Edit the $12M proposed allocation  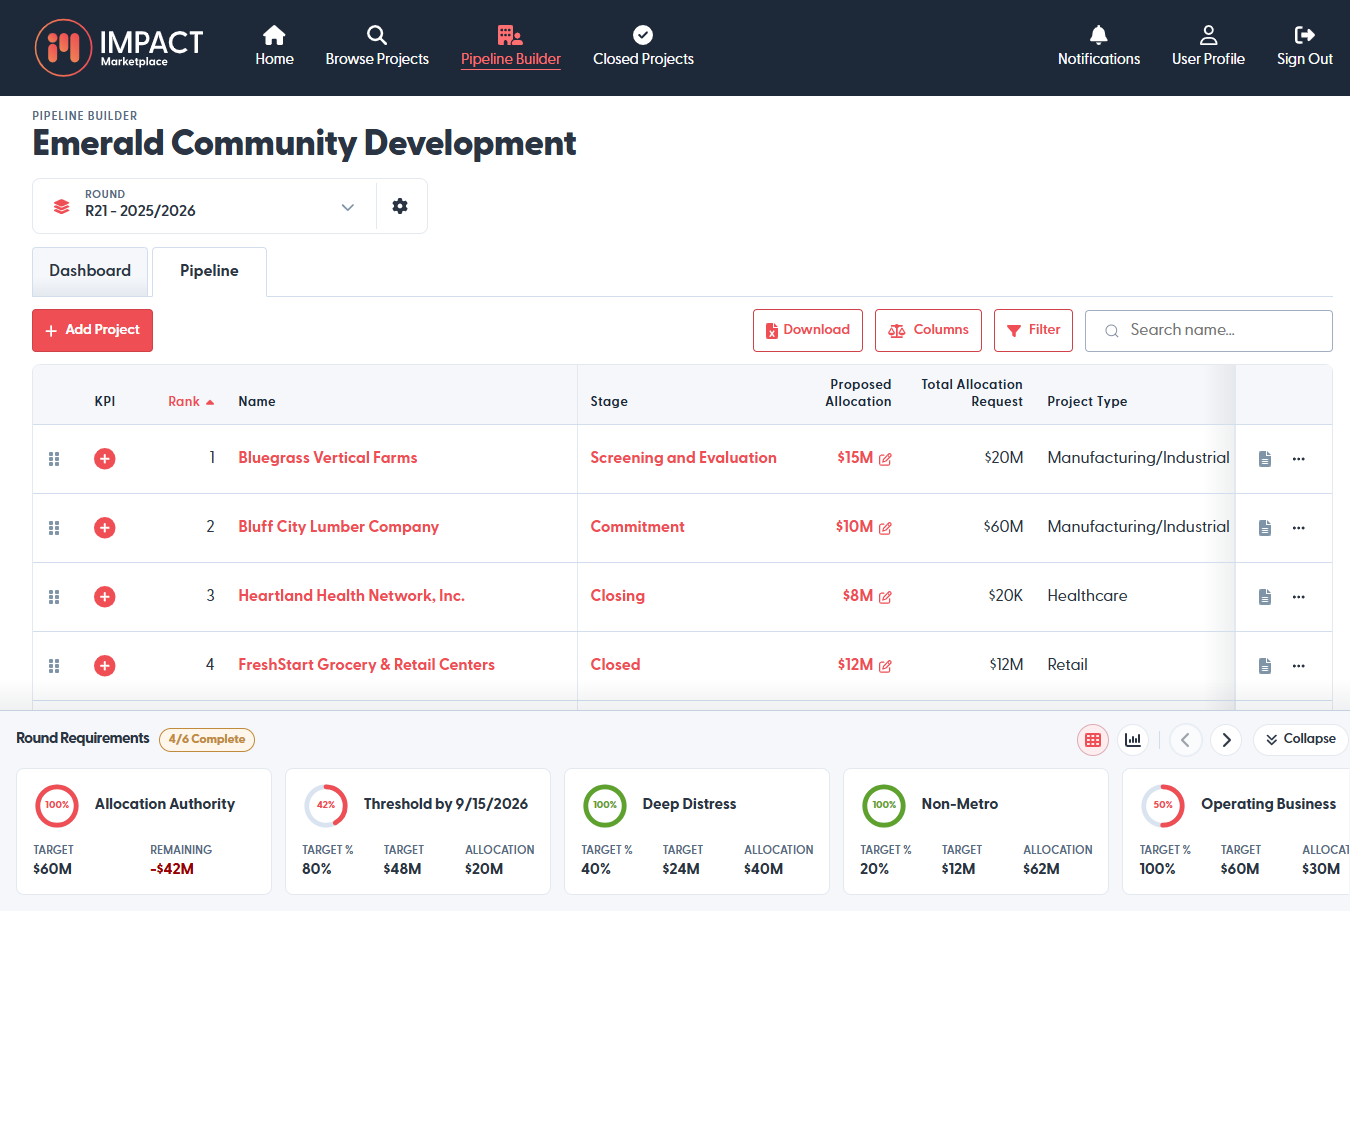[x=885, y=666]
